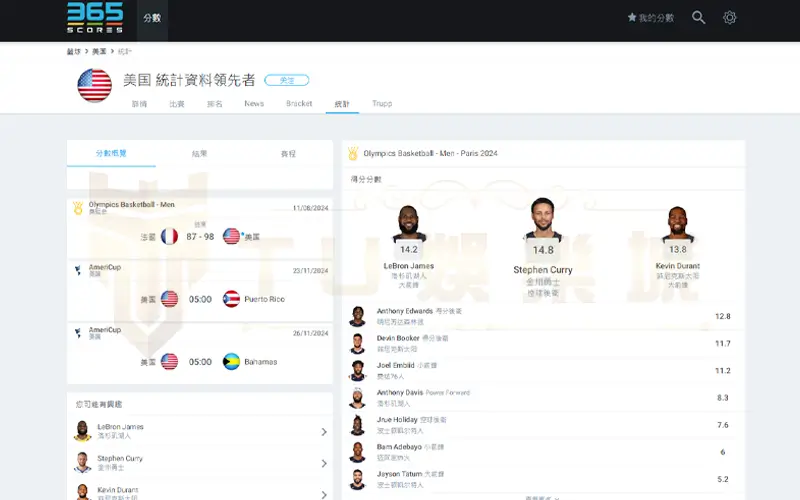The width and height of the screenshot is (800, 500).
Task: Click 美國 in the breadcrumb
Action: [101, 51]
